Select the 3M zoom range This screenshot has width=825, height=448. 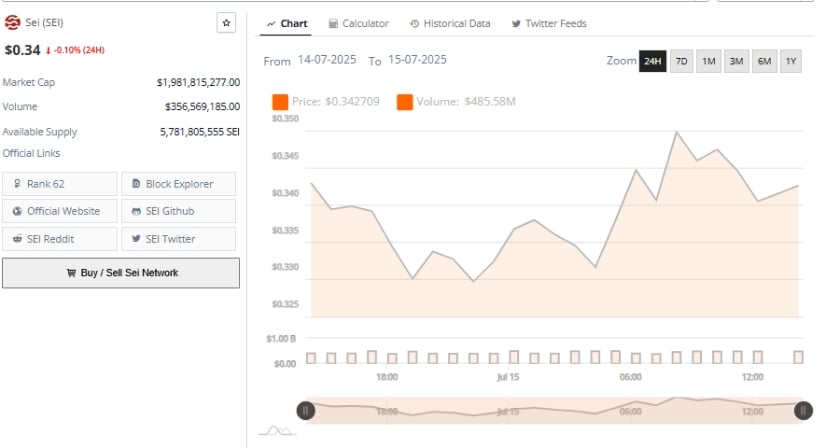pos(737,61)
